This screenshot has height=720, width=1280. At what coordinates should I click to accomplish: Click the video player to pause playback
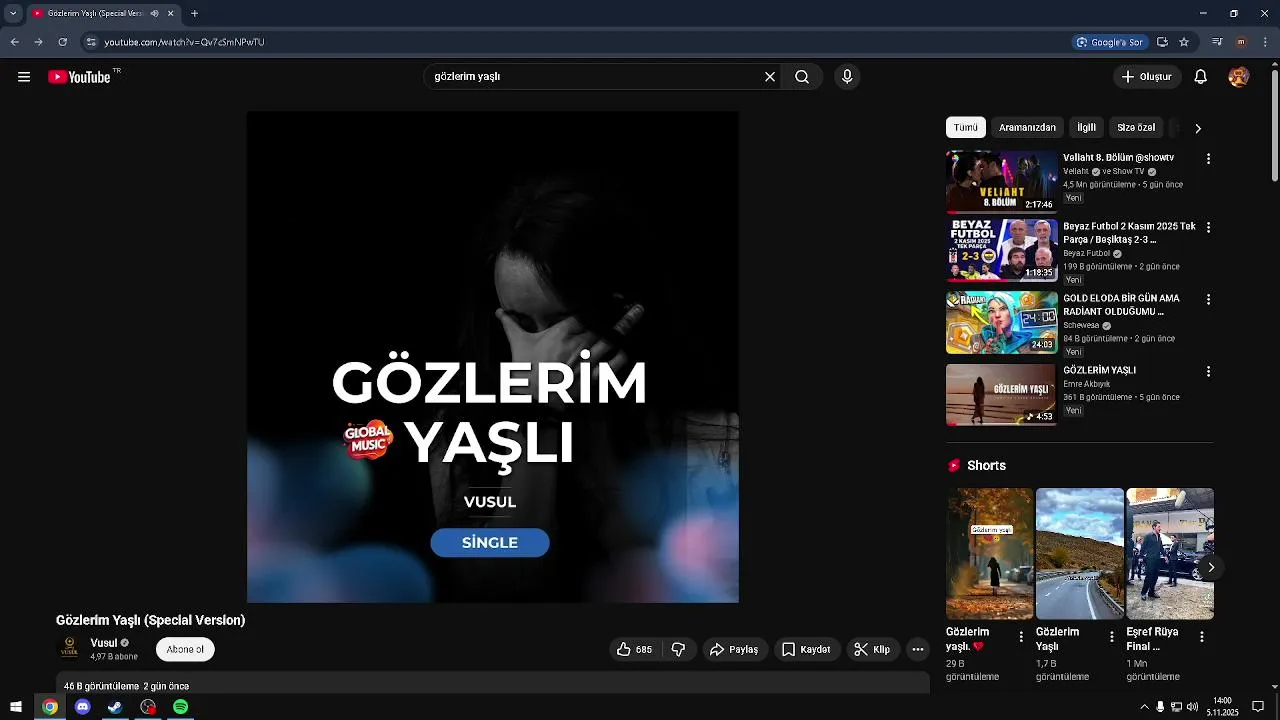tap(493, 357)
